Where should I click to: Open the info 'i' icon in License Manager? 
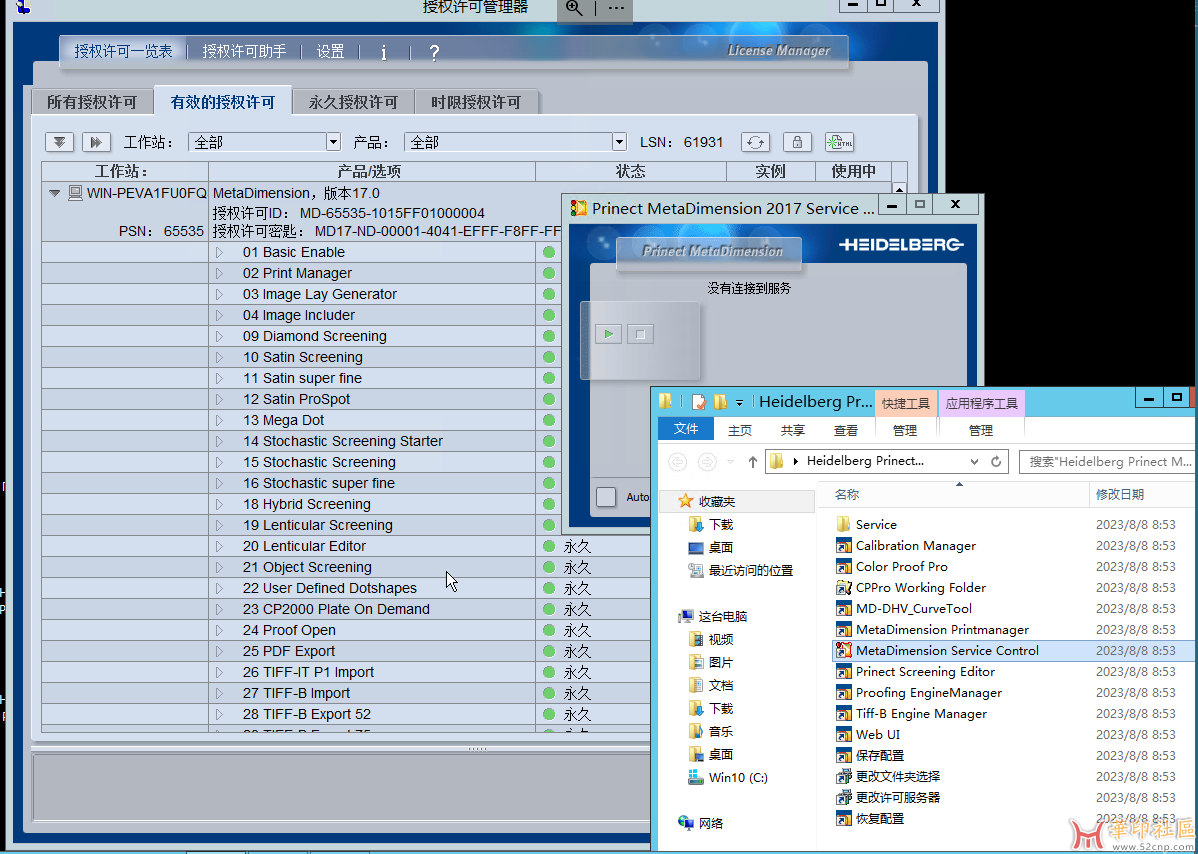pos(384,53)
